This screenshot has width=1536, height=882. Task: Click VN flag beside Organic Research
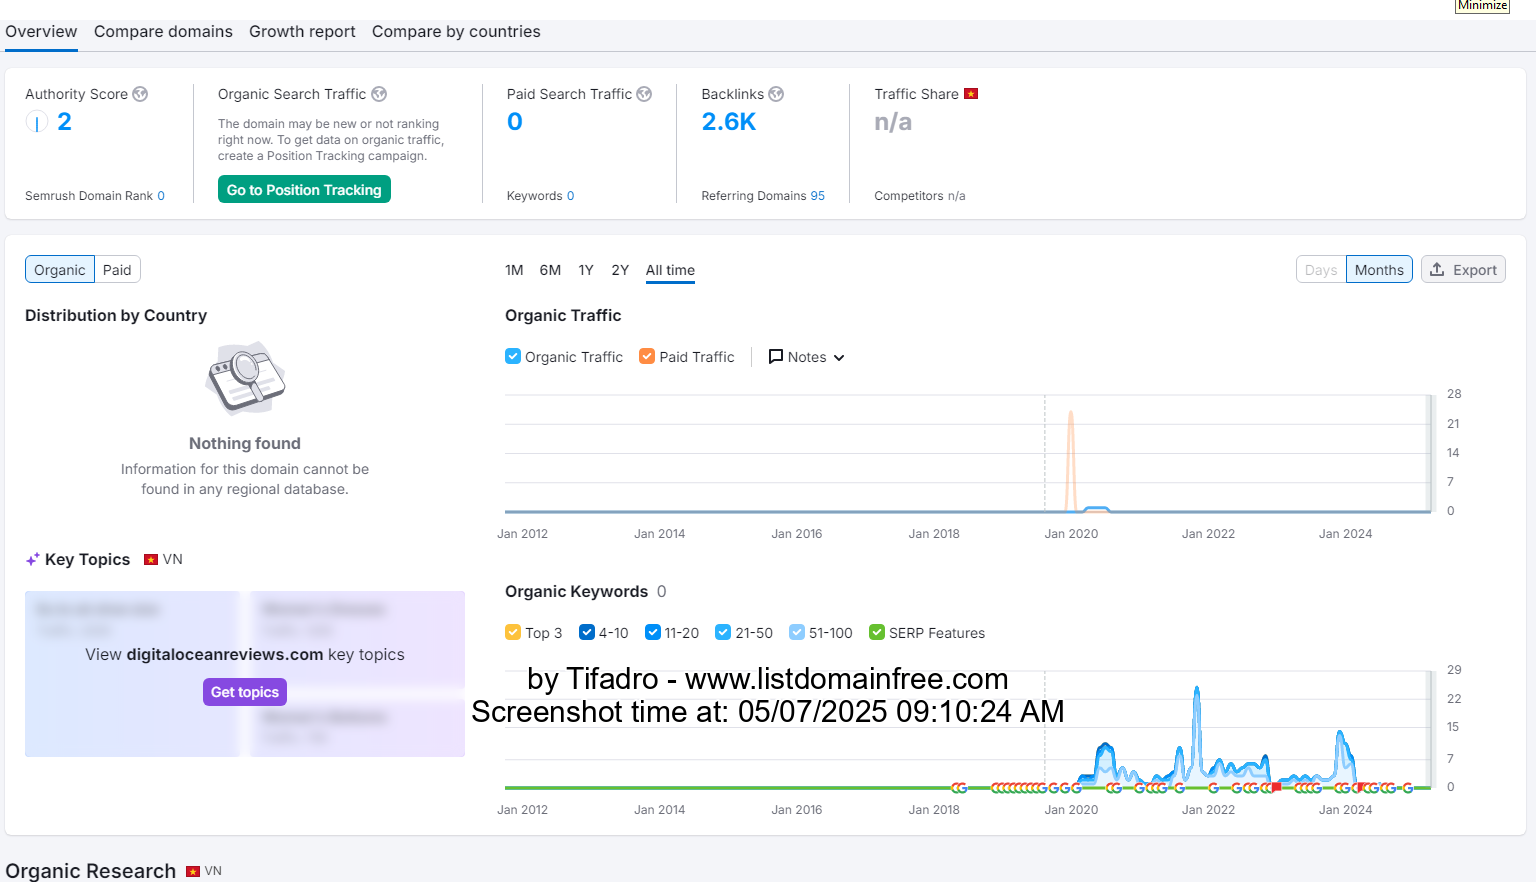point(193,872)
